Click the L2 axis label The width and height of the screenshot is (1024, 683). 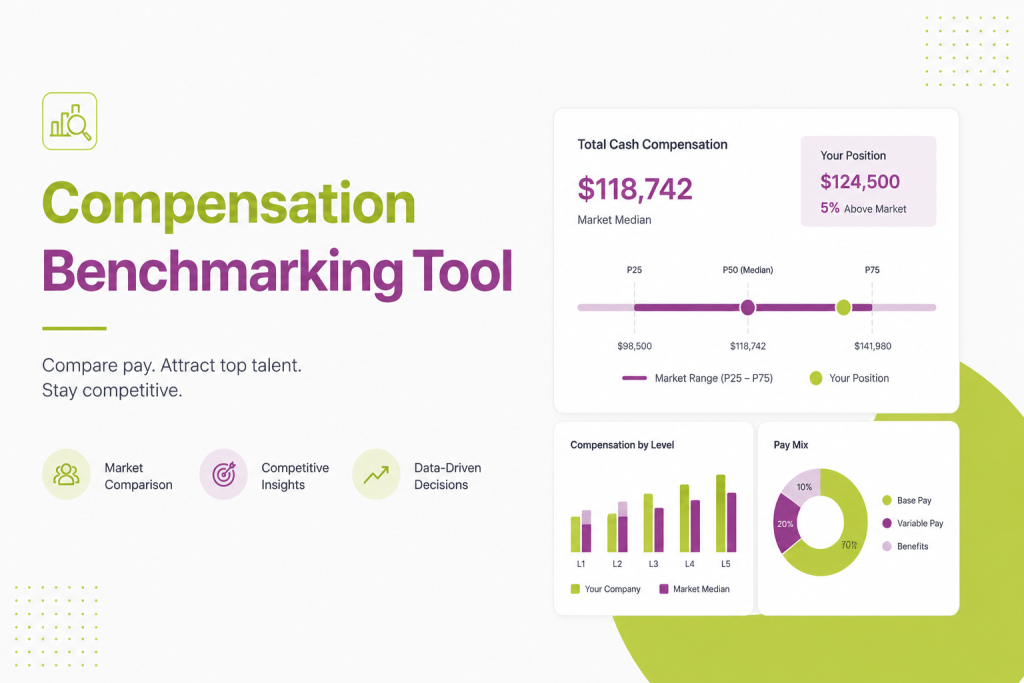(617, 564)
